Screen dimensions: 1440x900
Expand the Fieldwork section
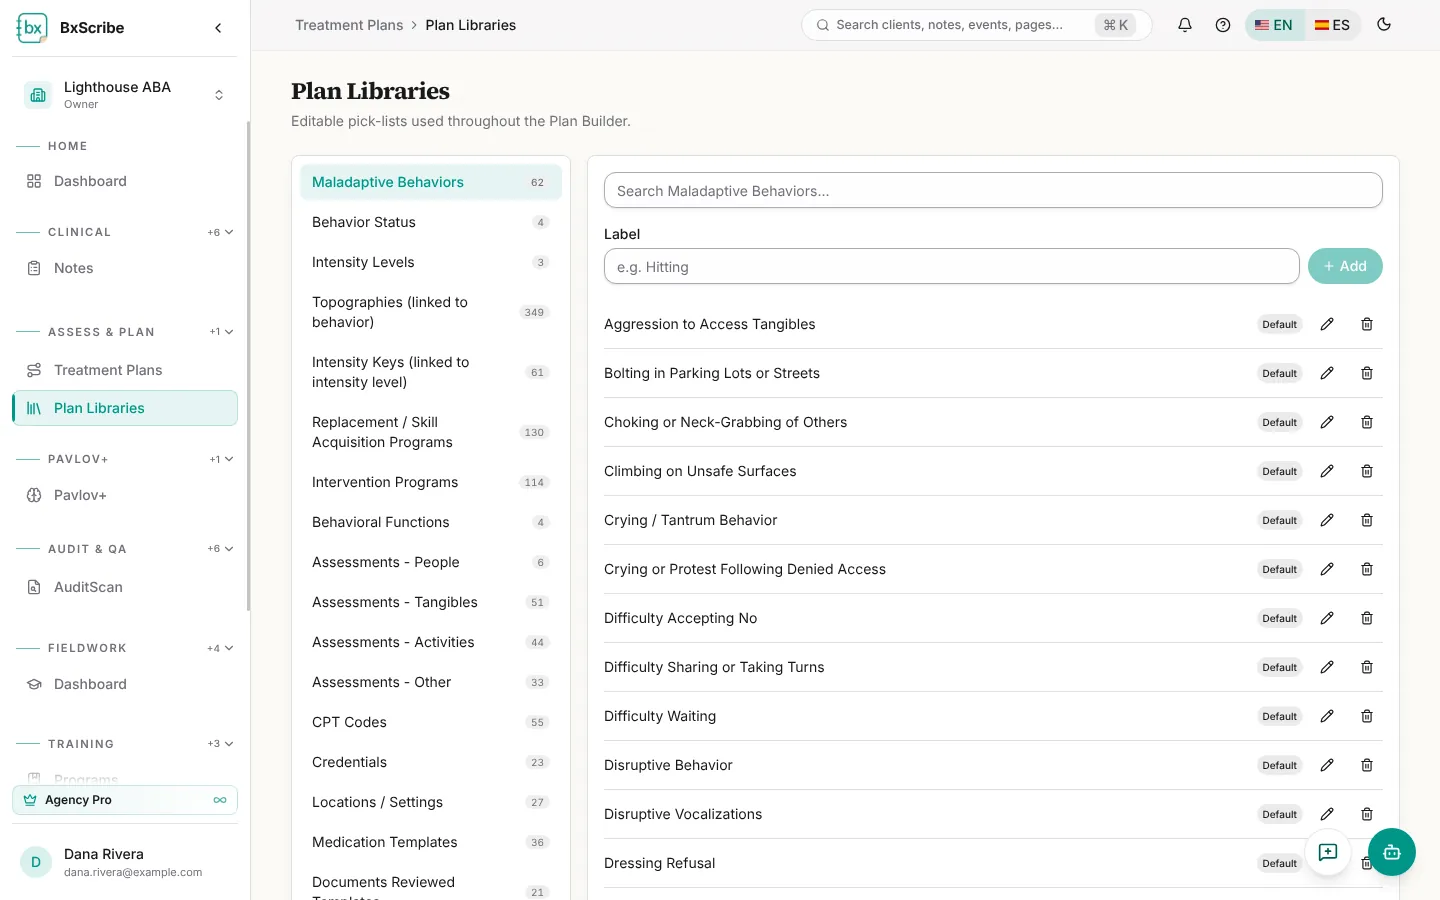221,648
